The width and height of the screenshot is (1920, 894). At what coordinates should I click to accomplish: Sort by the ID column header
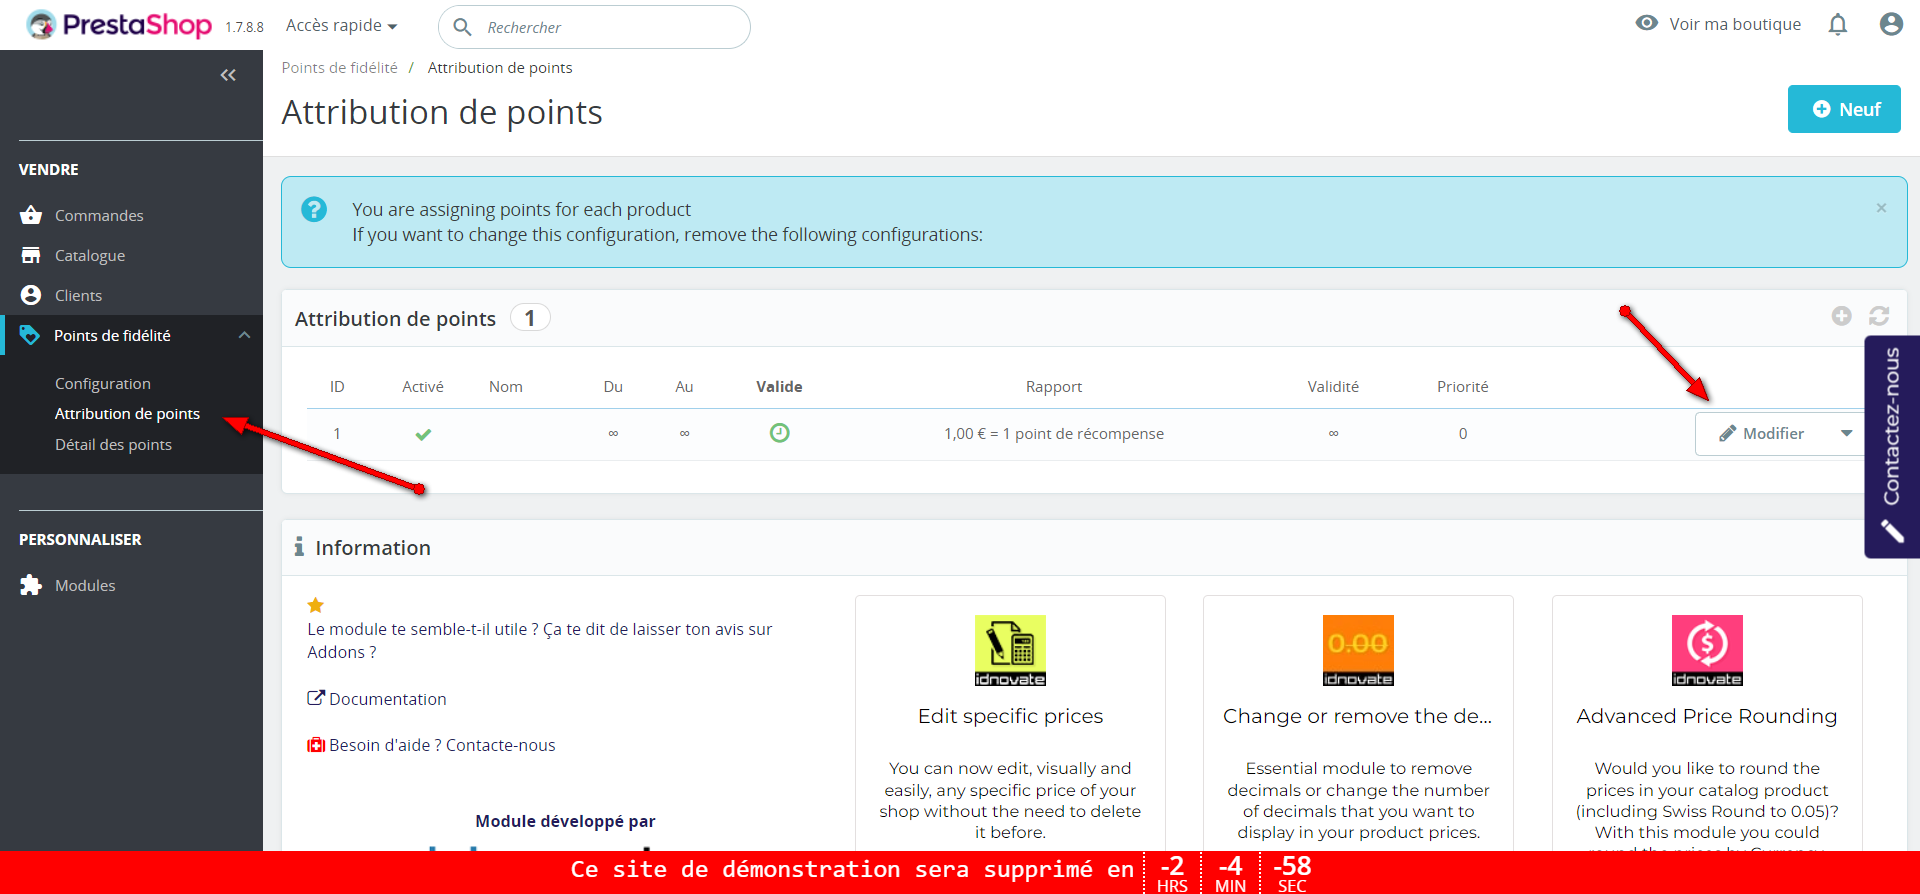tap(337, 386)
